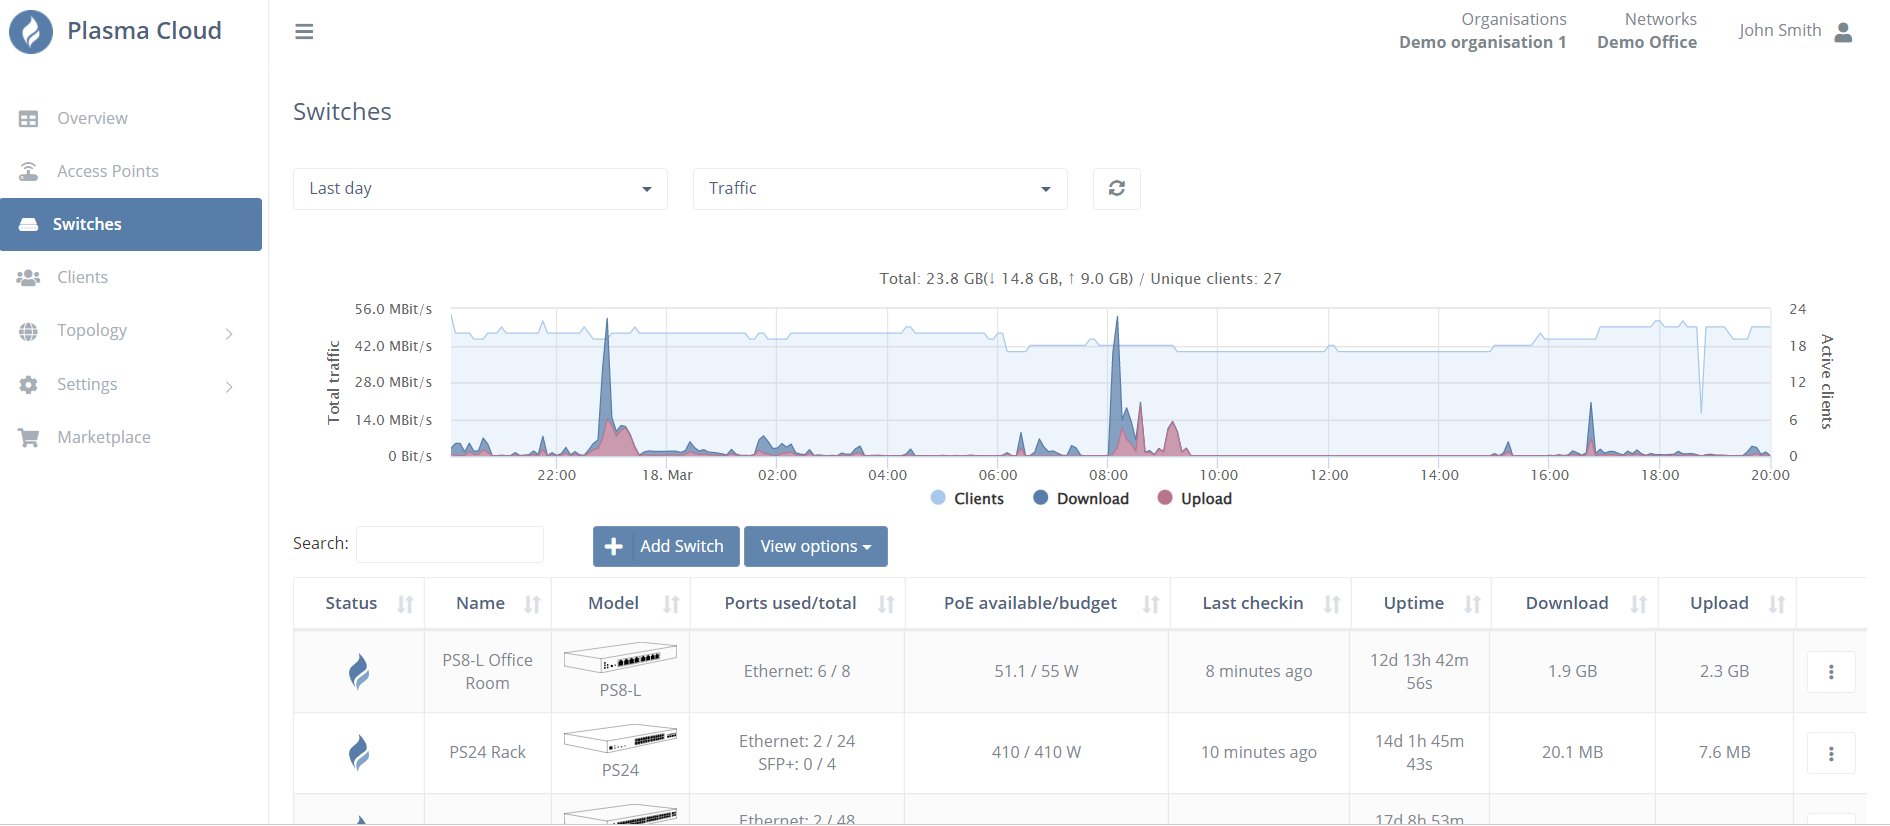Click the PS8-L model thumbnail image
1890x826 pixels.
click(620, 658)
